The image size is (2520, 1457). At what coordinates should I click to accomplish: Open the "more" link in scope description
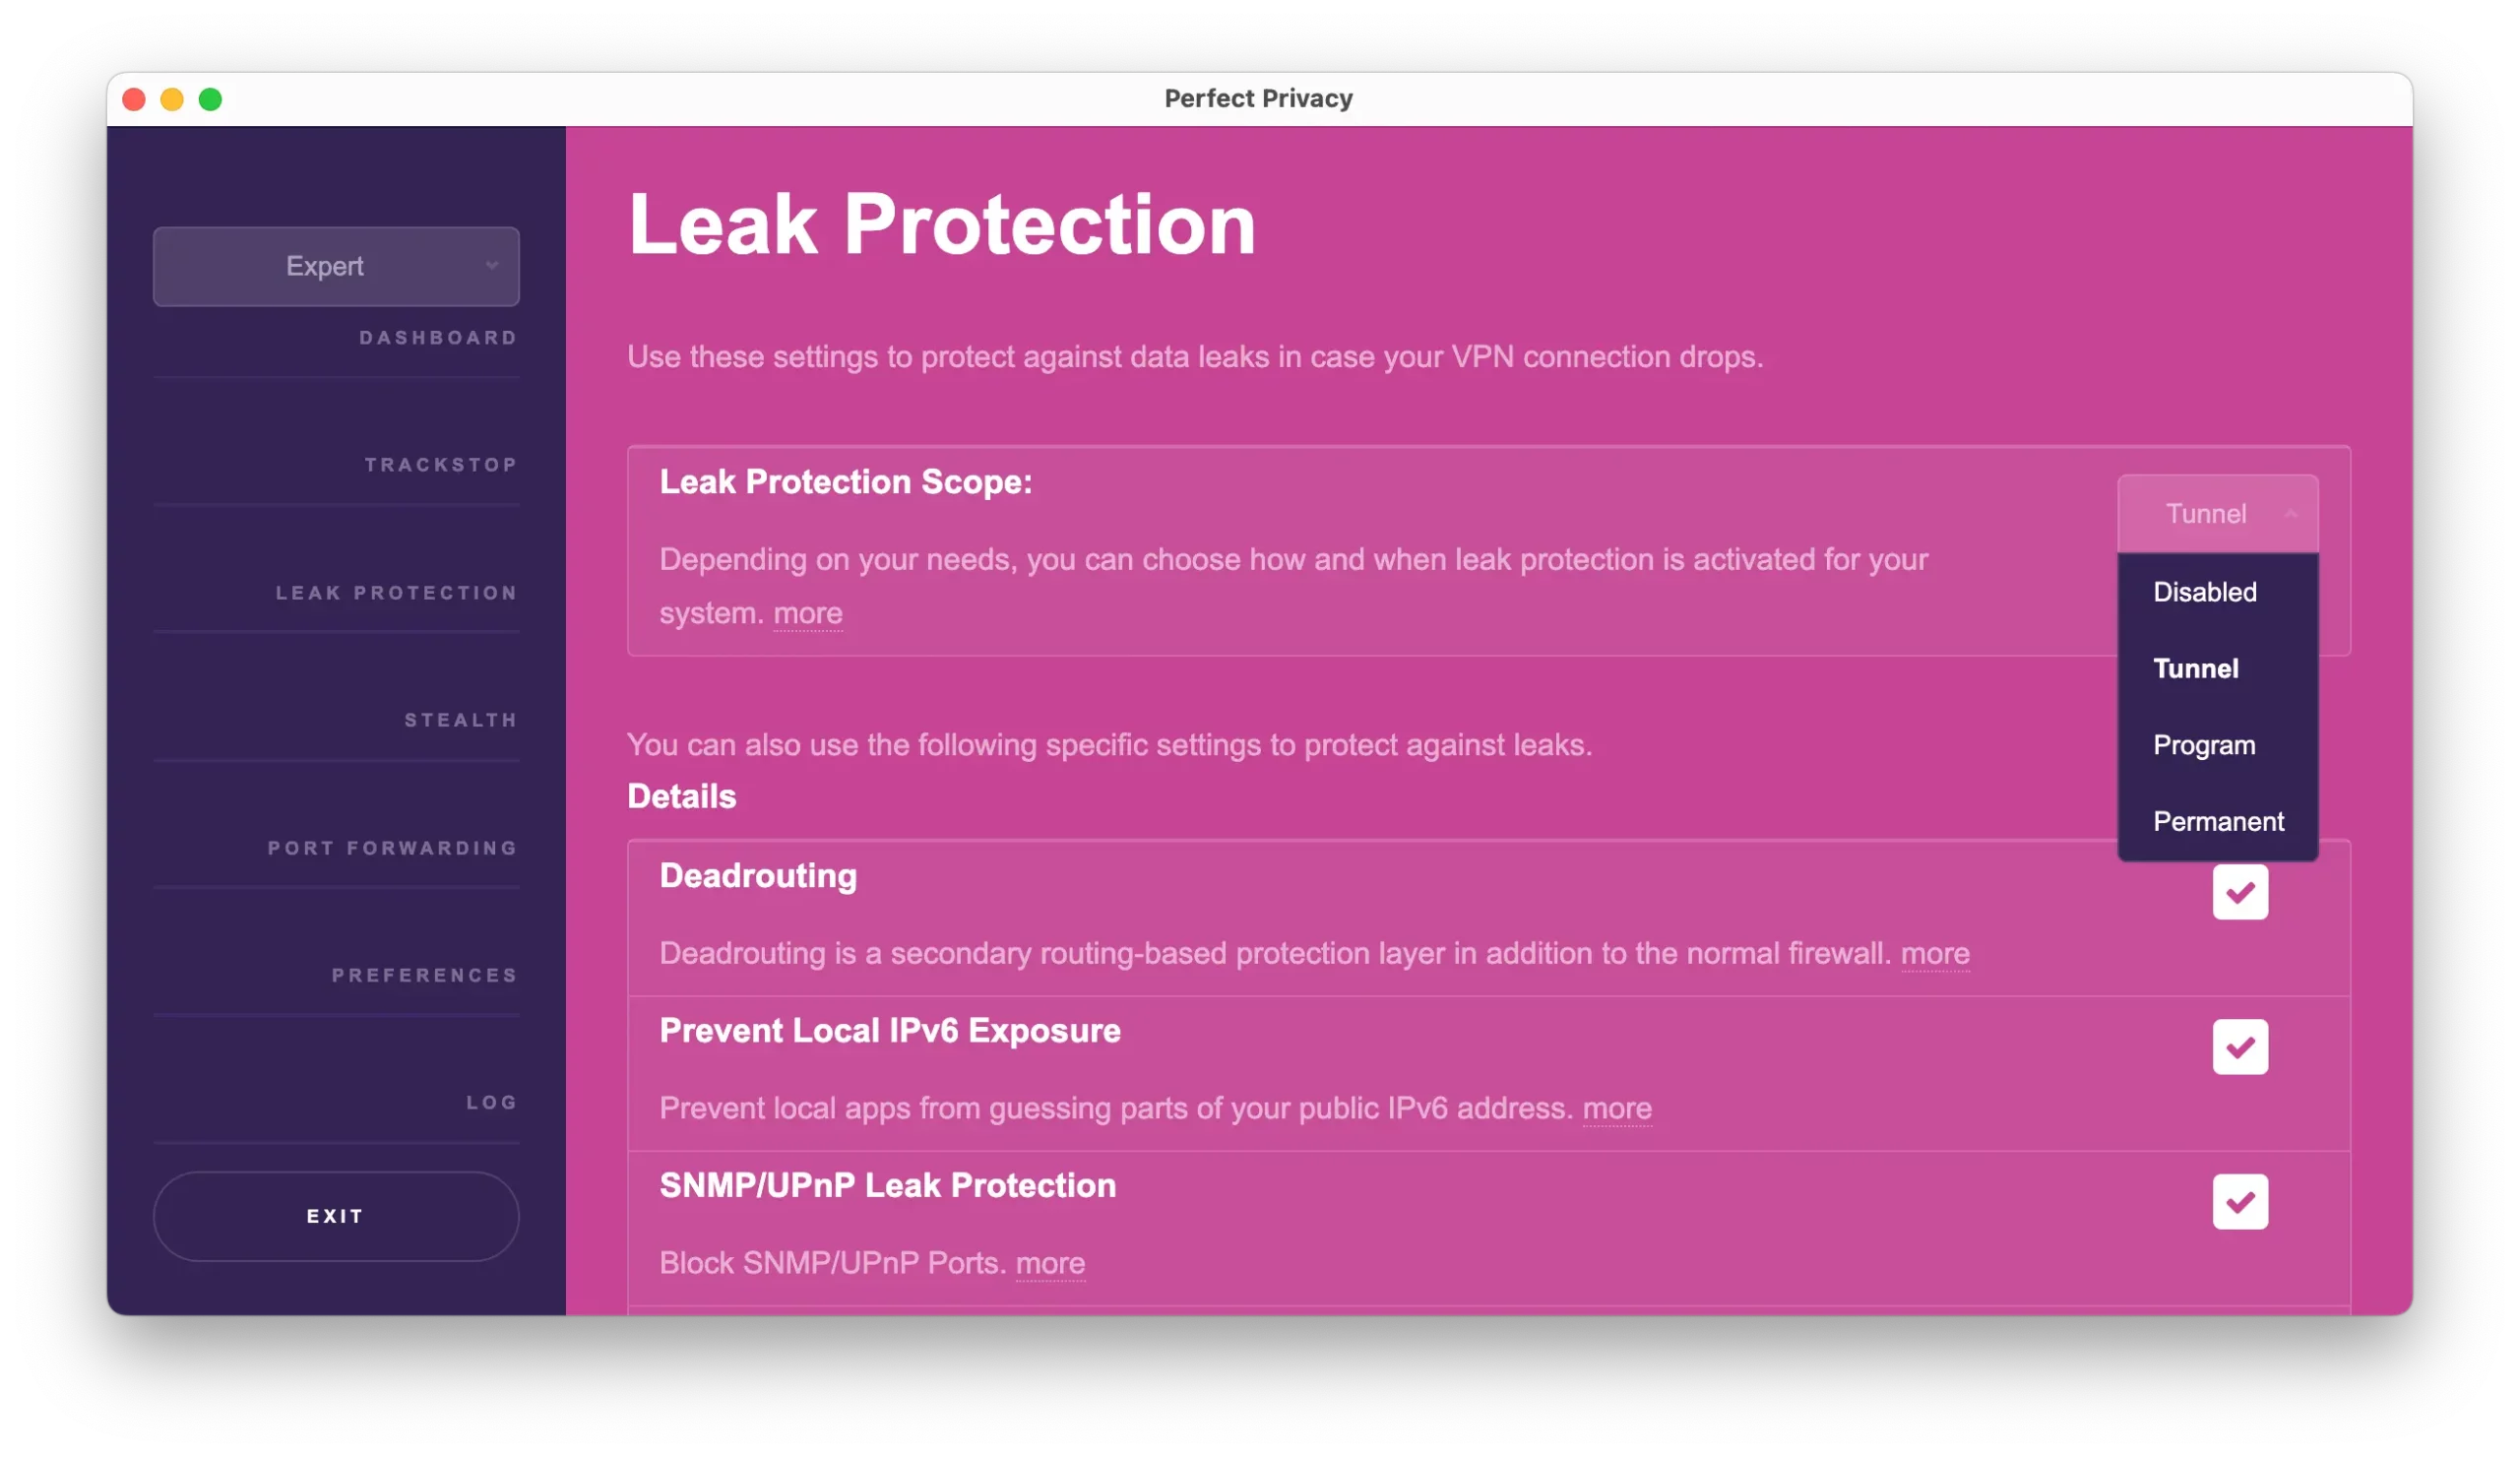click(x=808, y=613)
